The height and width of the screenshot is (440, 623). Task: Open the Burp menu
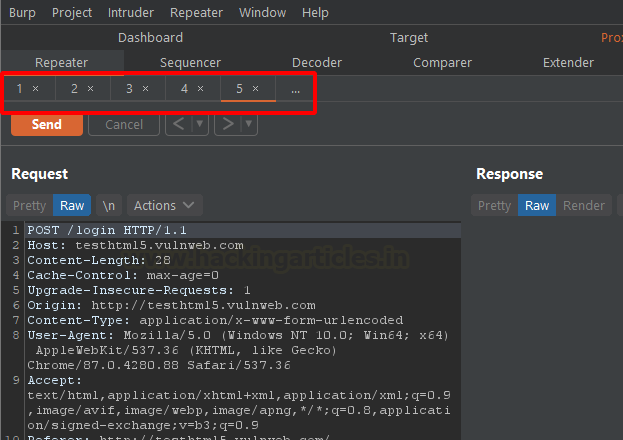coord(22,13)
